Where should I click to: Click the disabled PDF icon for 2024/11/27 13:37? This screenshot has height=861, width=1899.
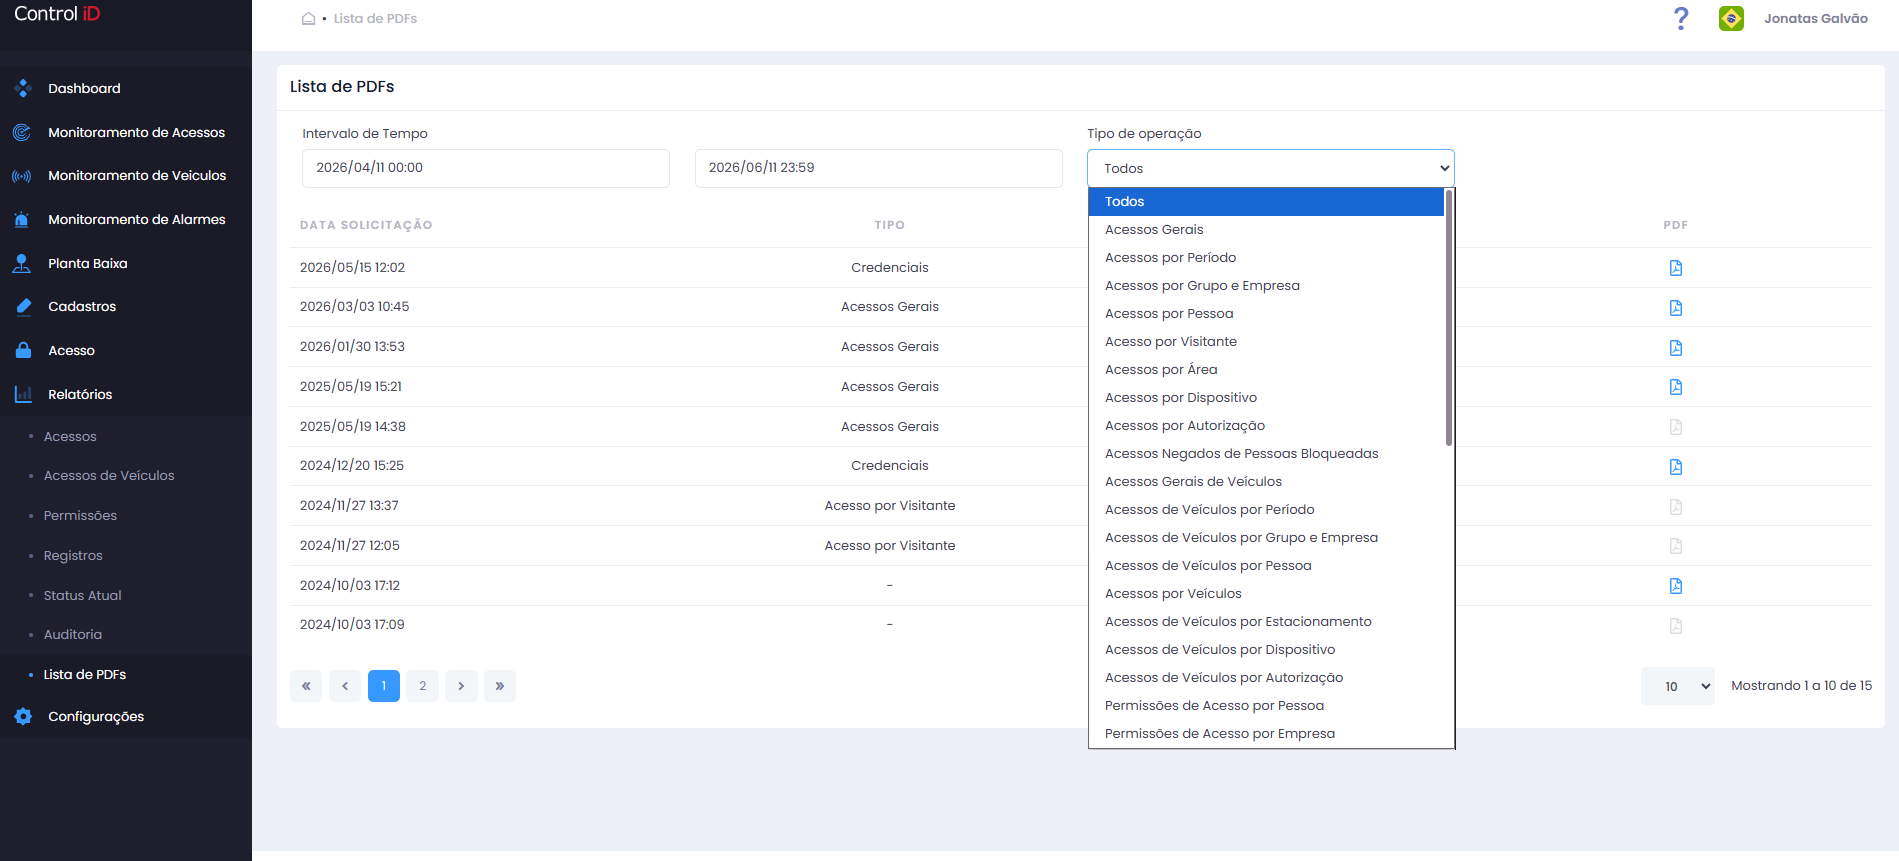pos(1676,506)
